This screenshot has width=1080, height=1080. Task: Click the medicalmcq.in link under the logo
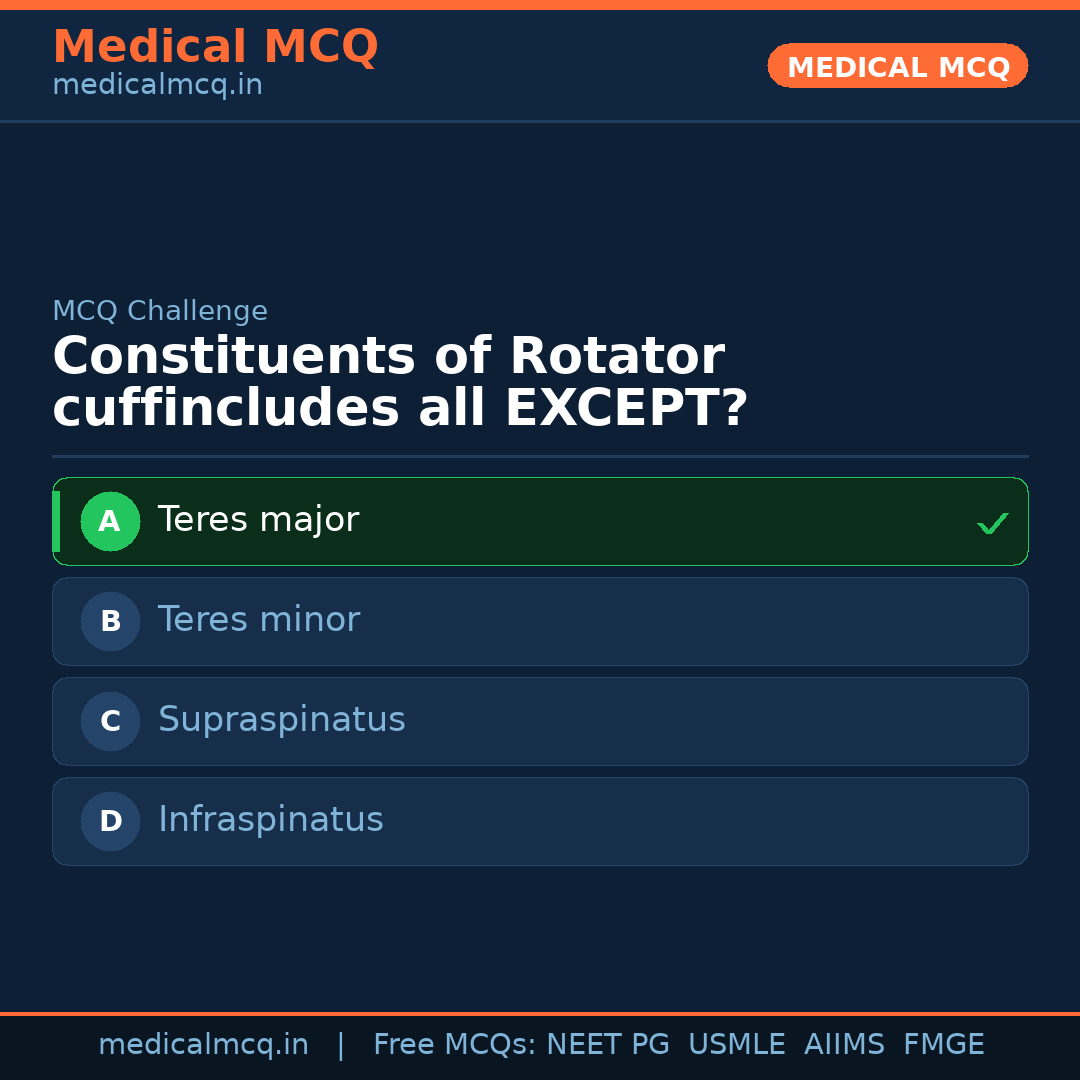(156, 85)
